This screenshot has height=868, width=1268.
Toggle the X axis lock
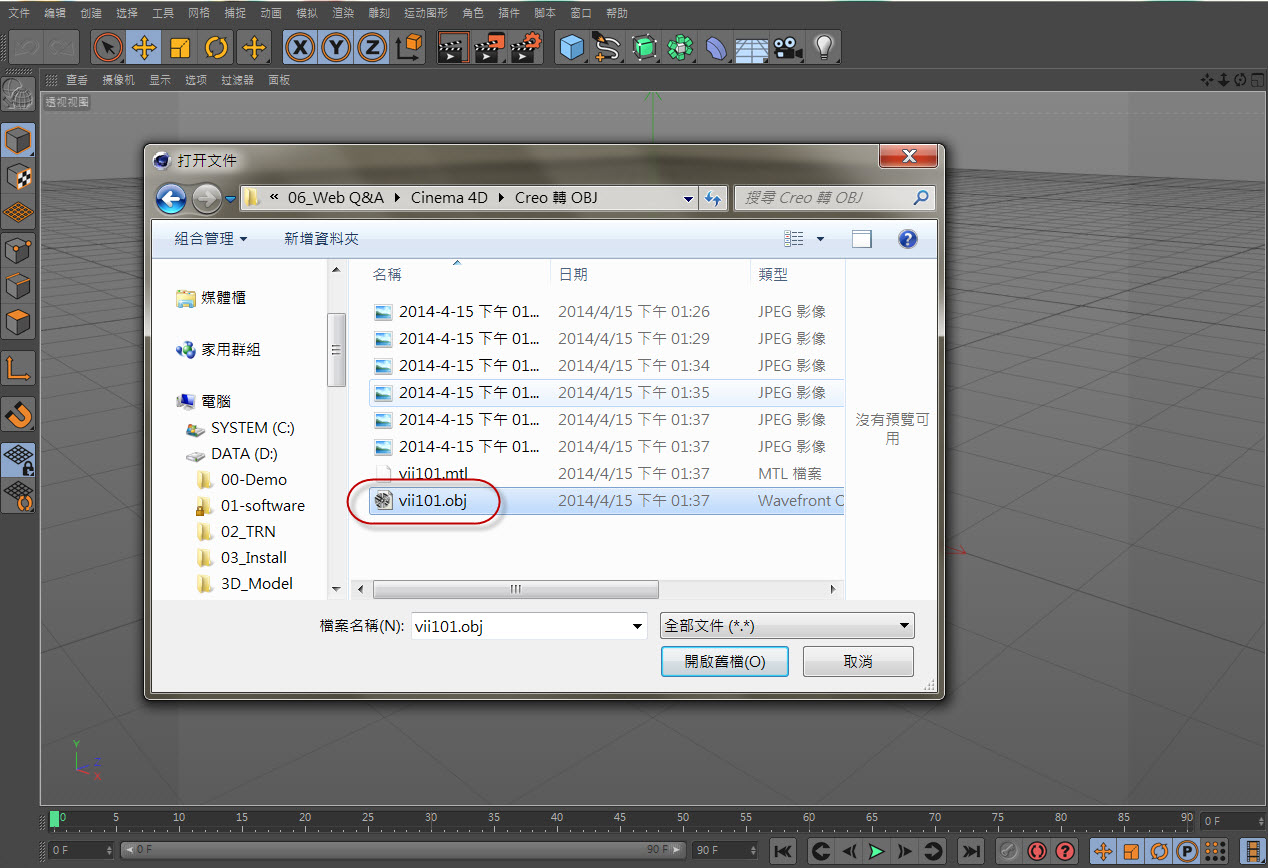coord(301,47)
